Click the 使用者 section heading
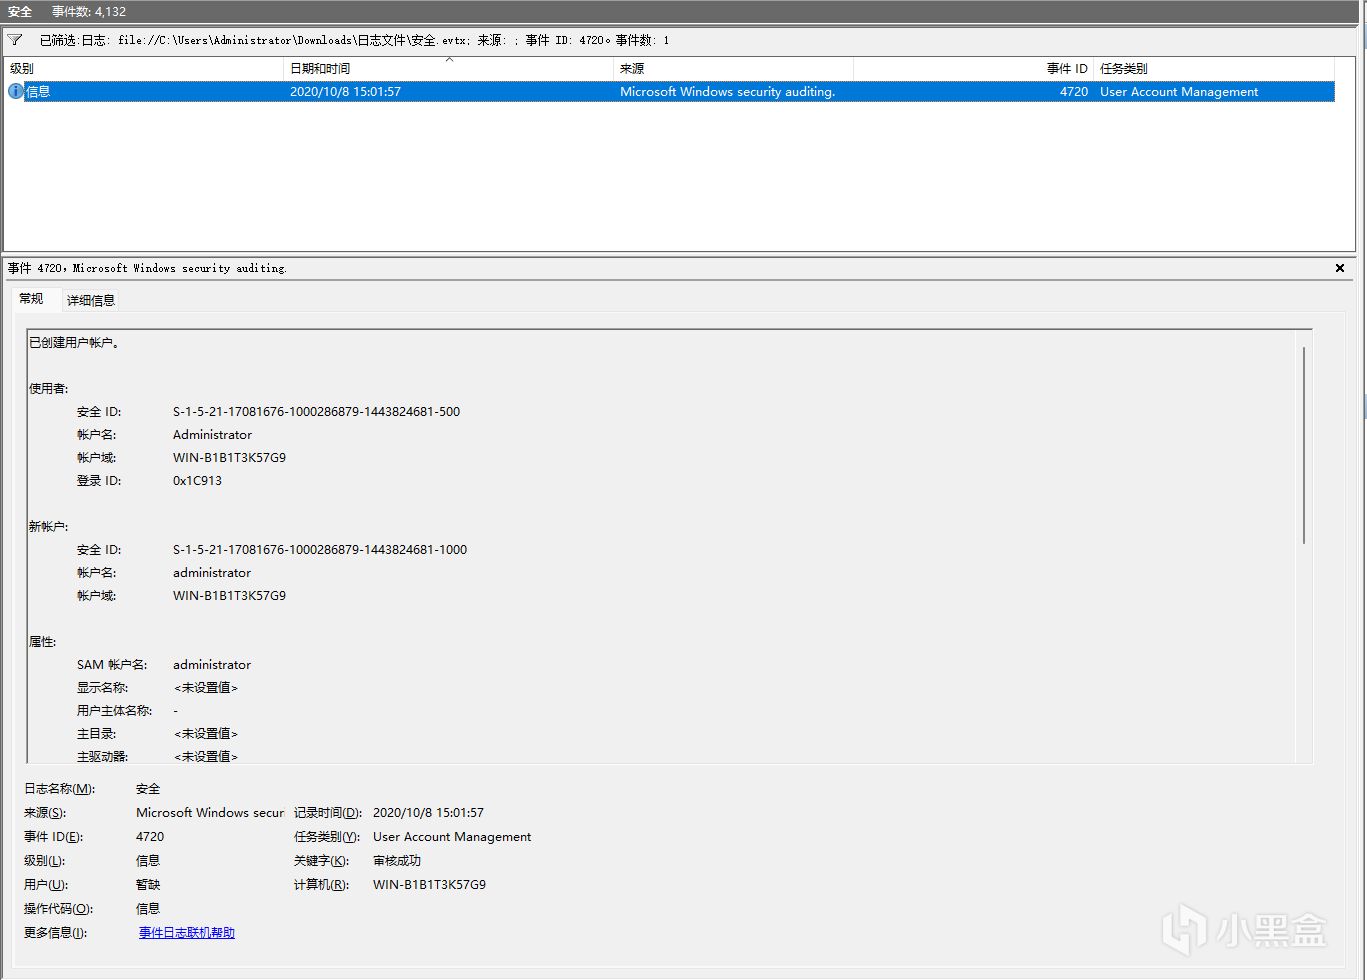Screen dimensions: 1367x980 click(48, 389)
